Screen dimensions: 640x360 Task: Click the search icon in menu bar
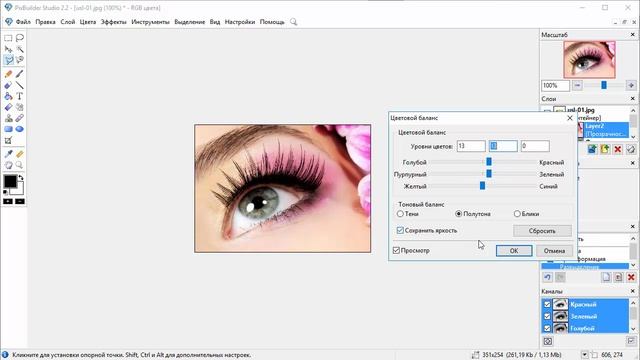(x=293, y=22)
